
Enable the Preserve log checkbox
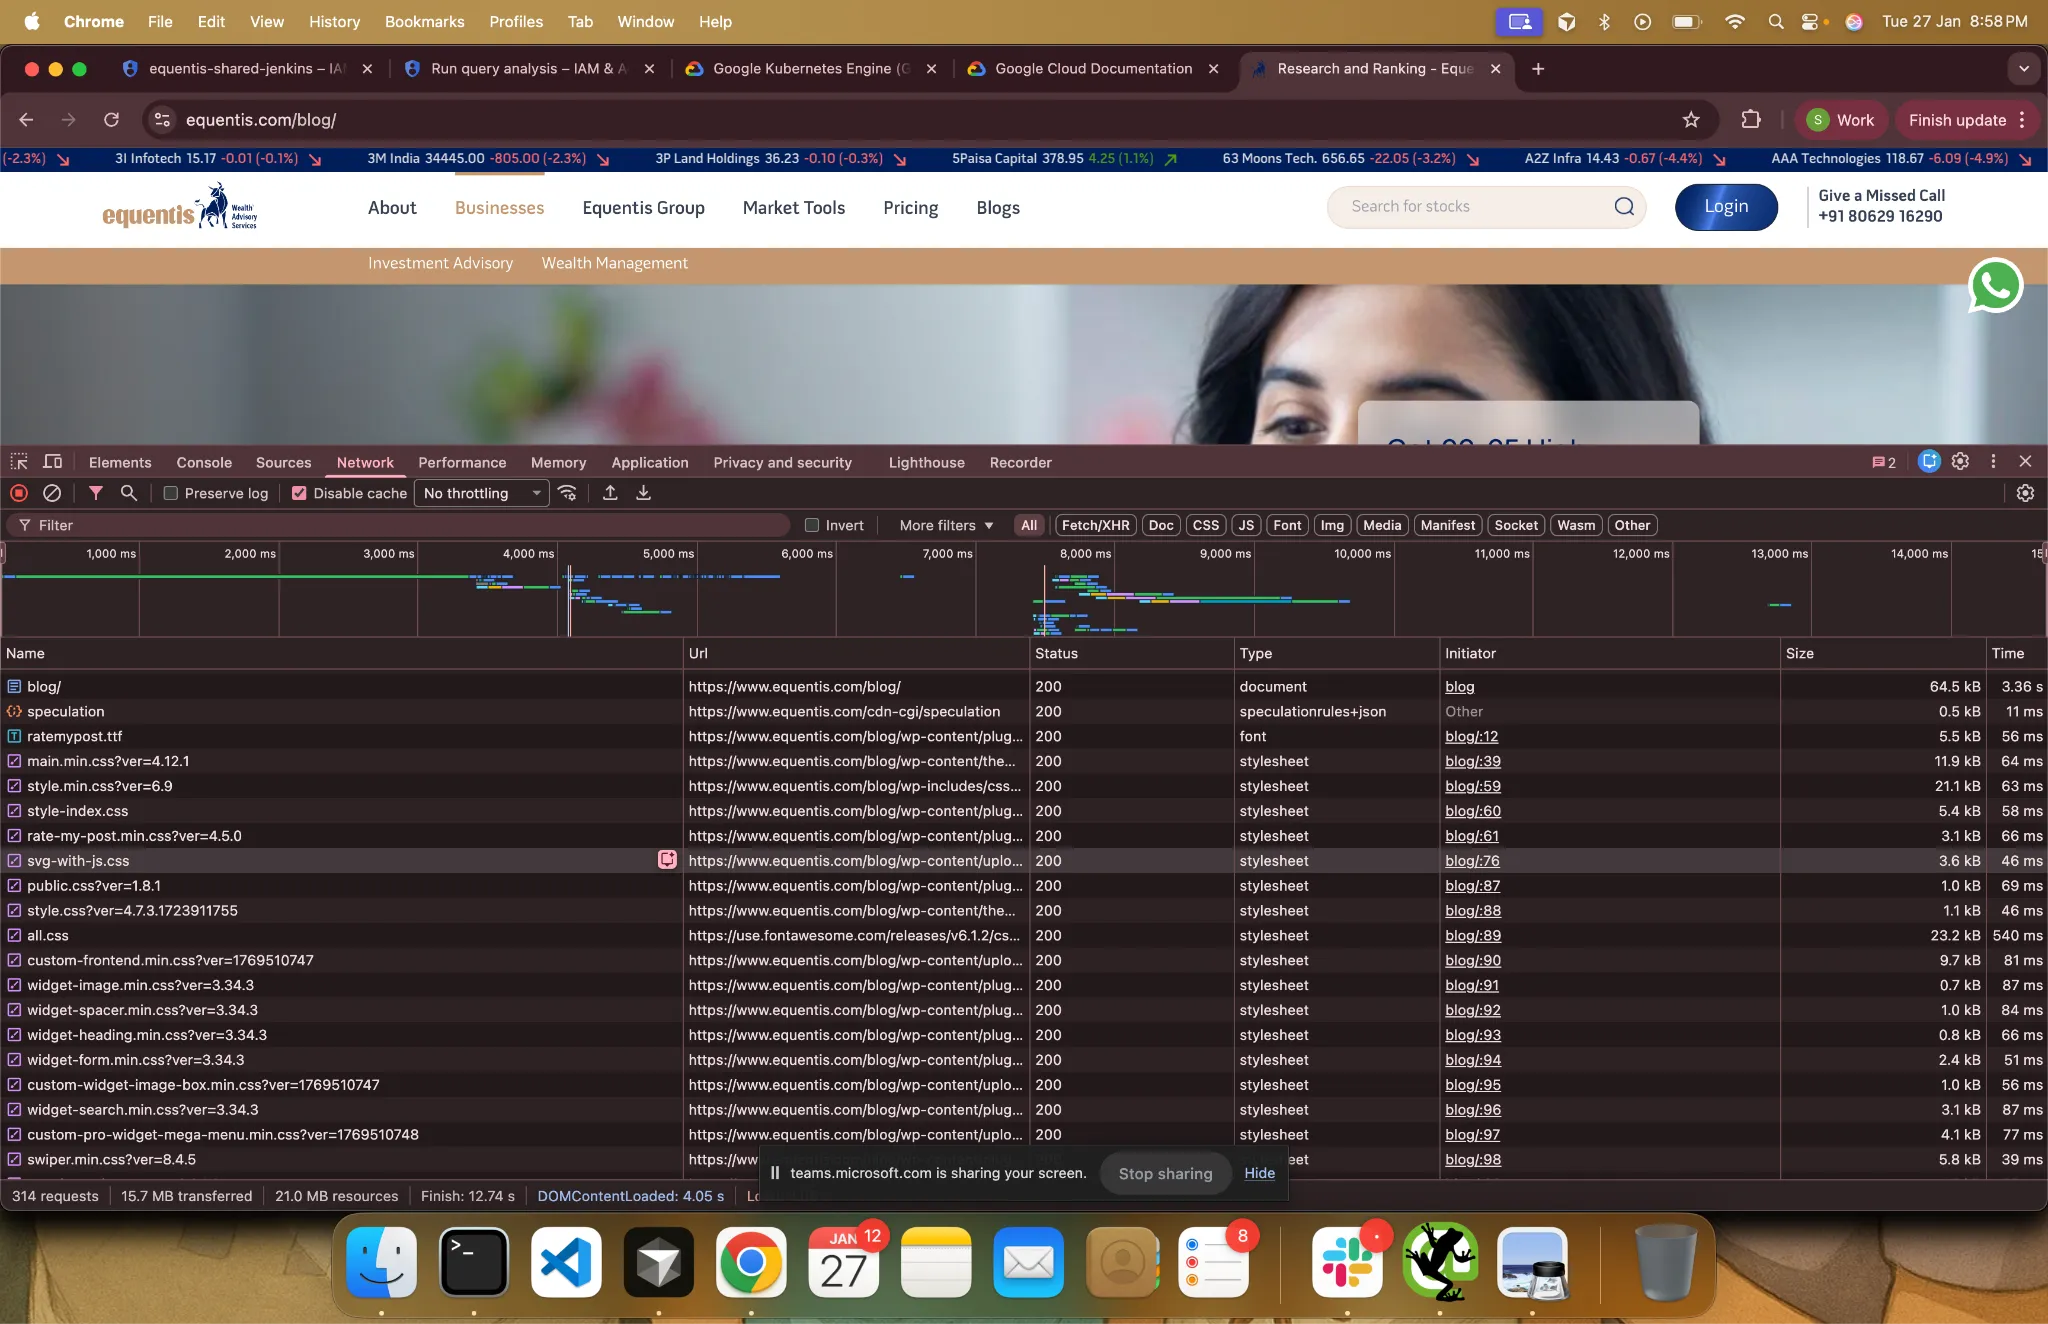[171, 493]
